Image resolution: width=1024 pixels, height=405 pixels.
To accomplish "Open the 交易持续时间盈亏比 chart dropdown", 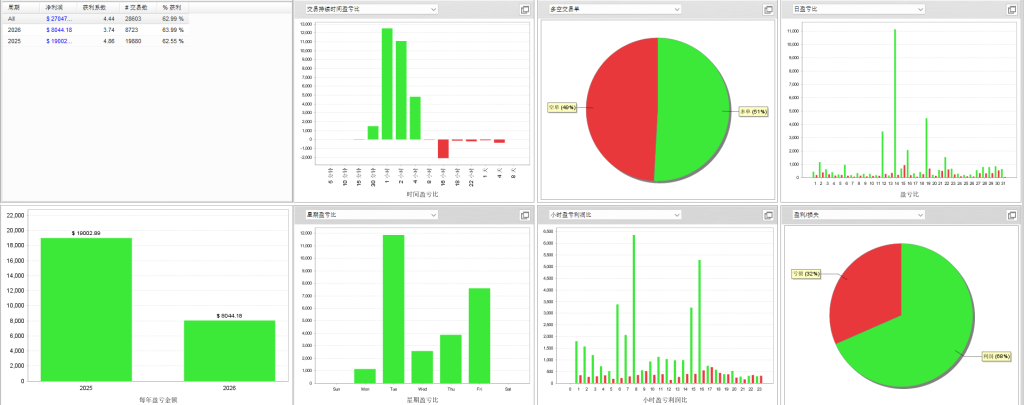I will tap(433, 9).
